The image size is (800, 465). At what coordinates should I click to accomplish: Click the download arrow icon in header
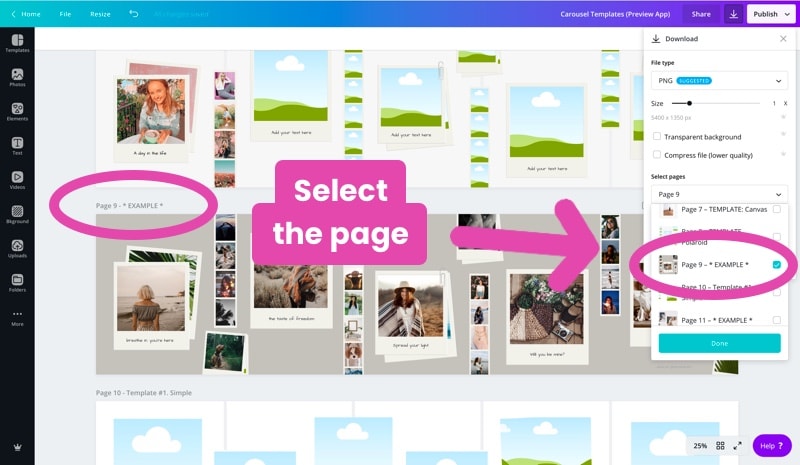(733, 14)
